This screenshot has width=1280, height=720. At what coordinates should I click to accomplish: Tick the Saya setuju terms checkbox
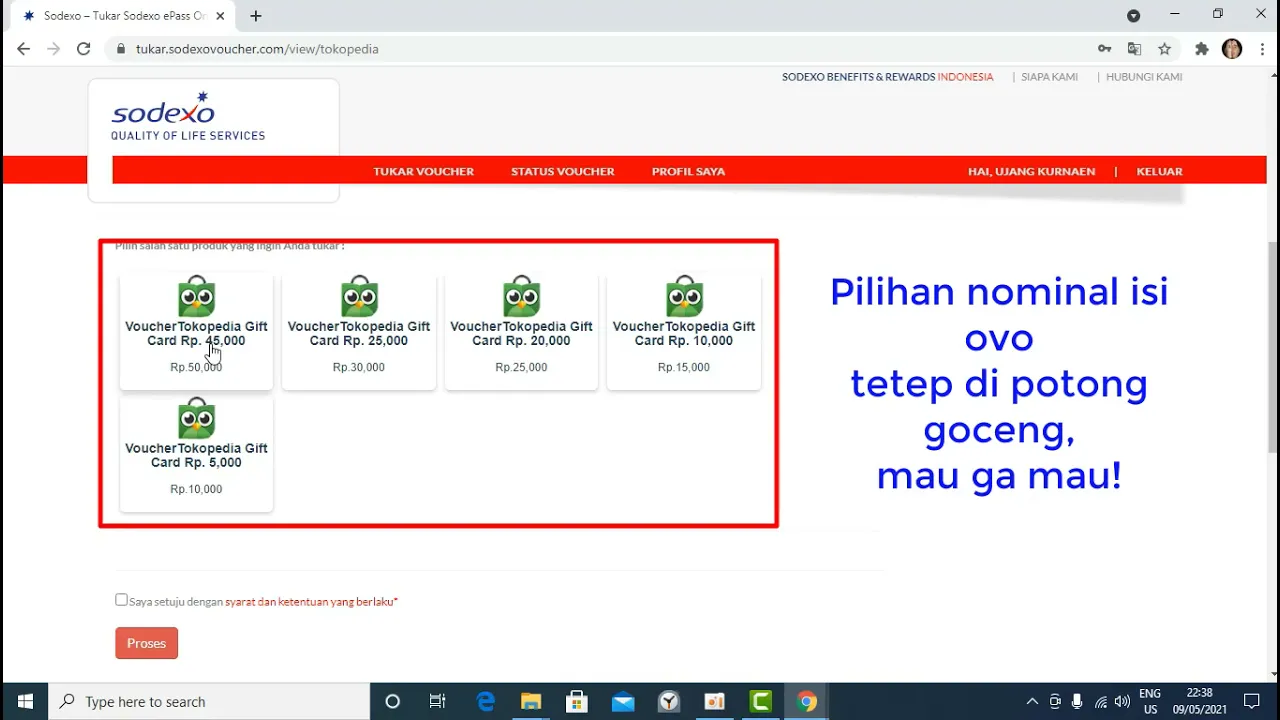pos(121,600)
